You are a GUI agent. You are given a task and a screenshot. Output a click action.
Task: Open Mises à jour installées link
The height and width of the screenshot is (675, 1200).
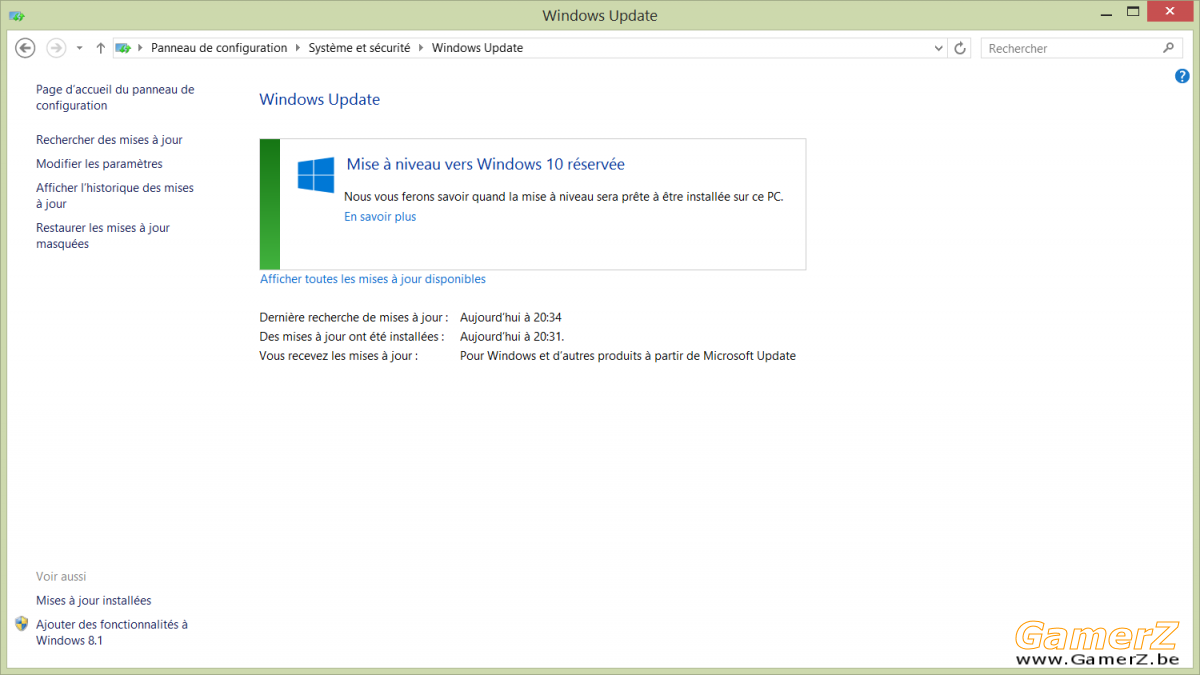pyautogui.click(x=94, y=601)
